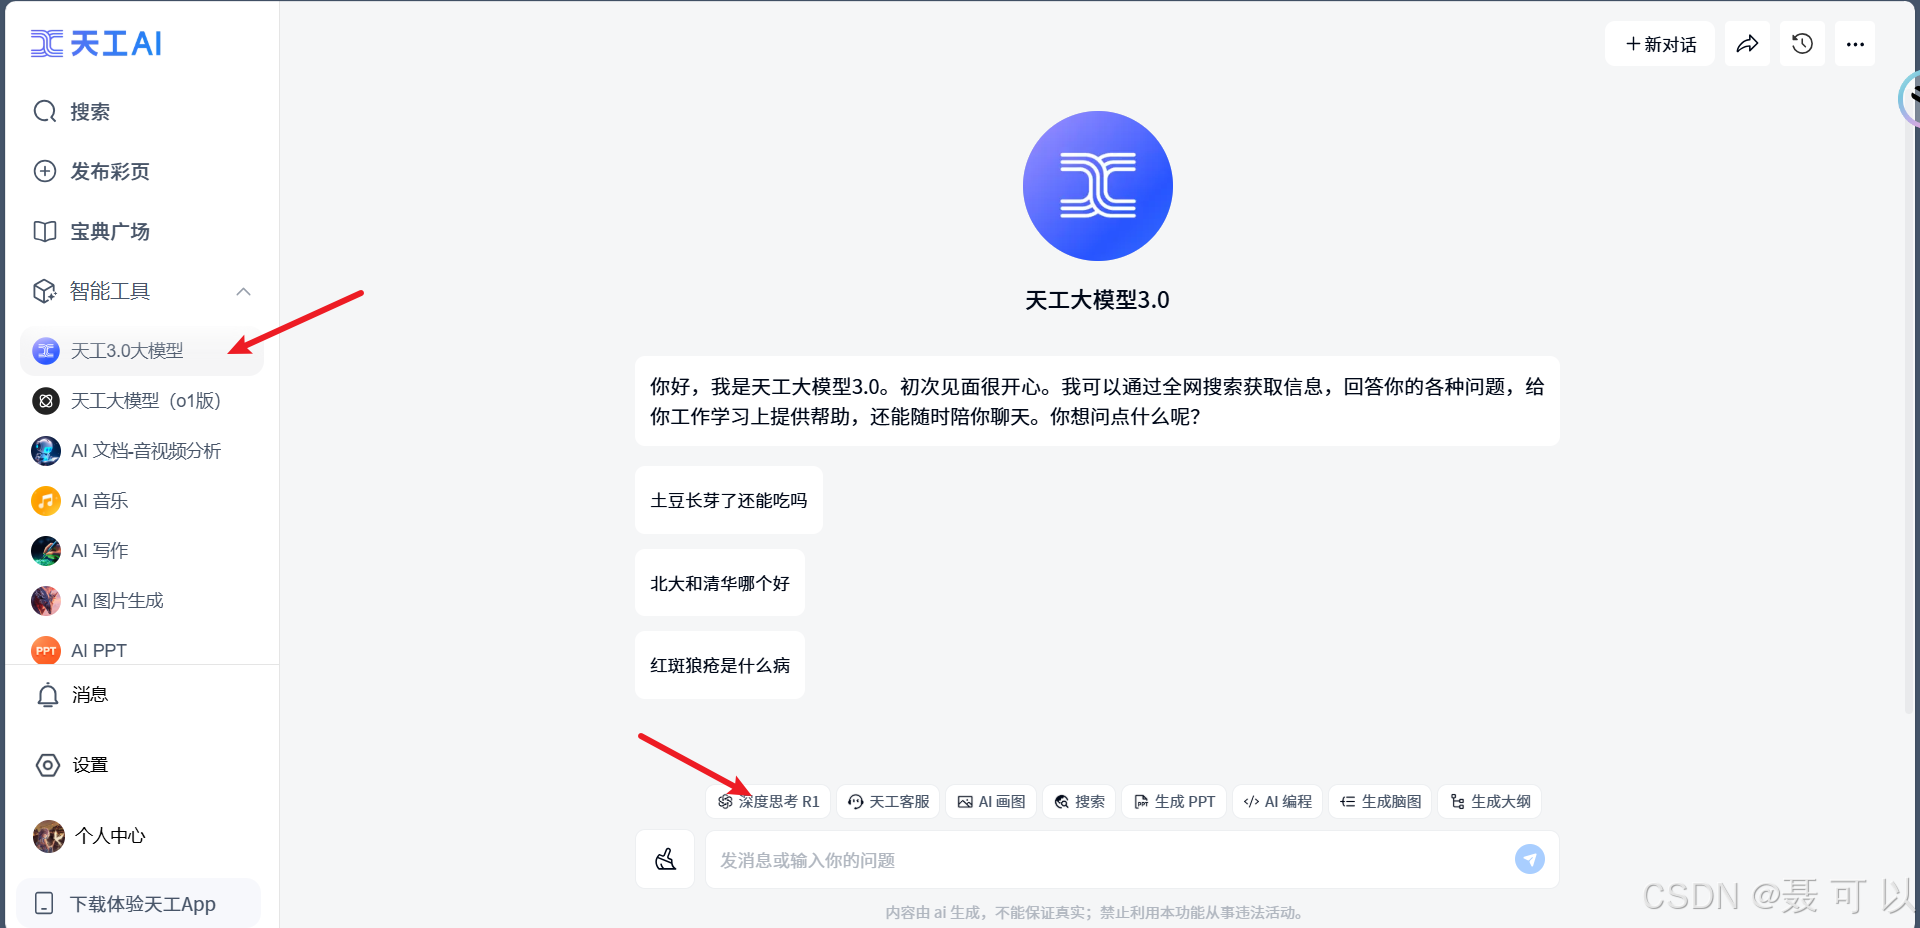Open AI 写作 tool
1920x928 pixels.
pyautogui.click(x=142, y=551)
